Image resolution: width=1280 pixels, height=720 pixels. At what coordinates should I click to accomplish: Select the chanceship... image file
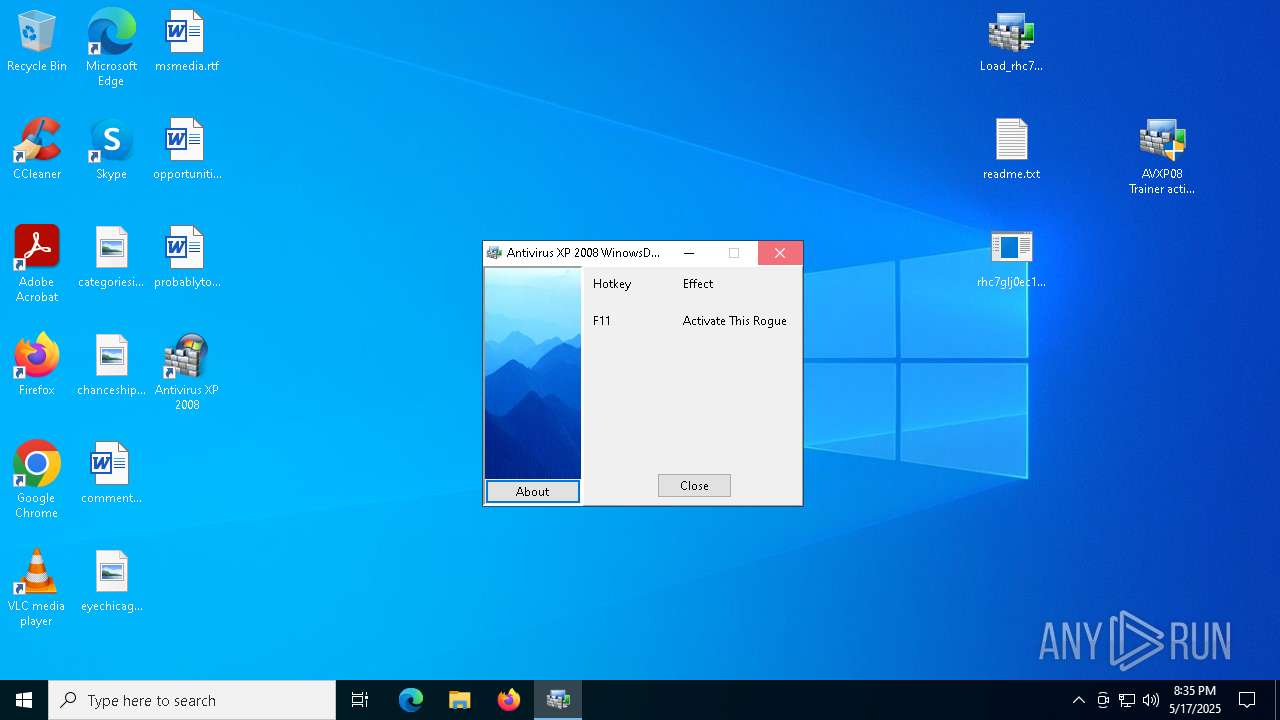111,366
